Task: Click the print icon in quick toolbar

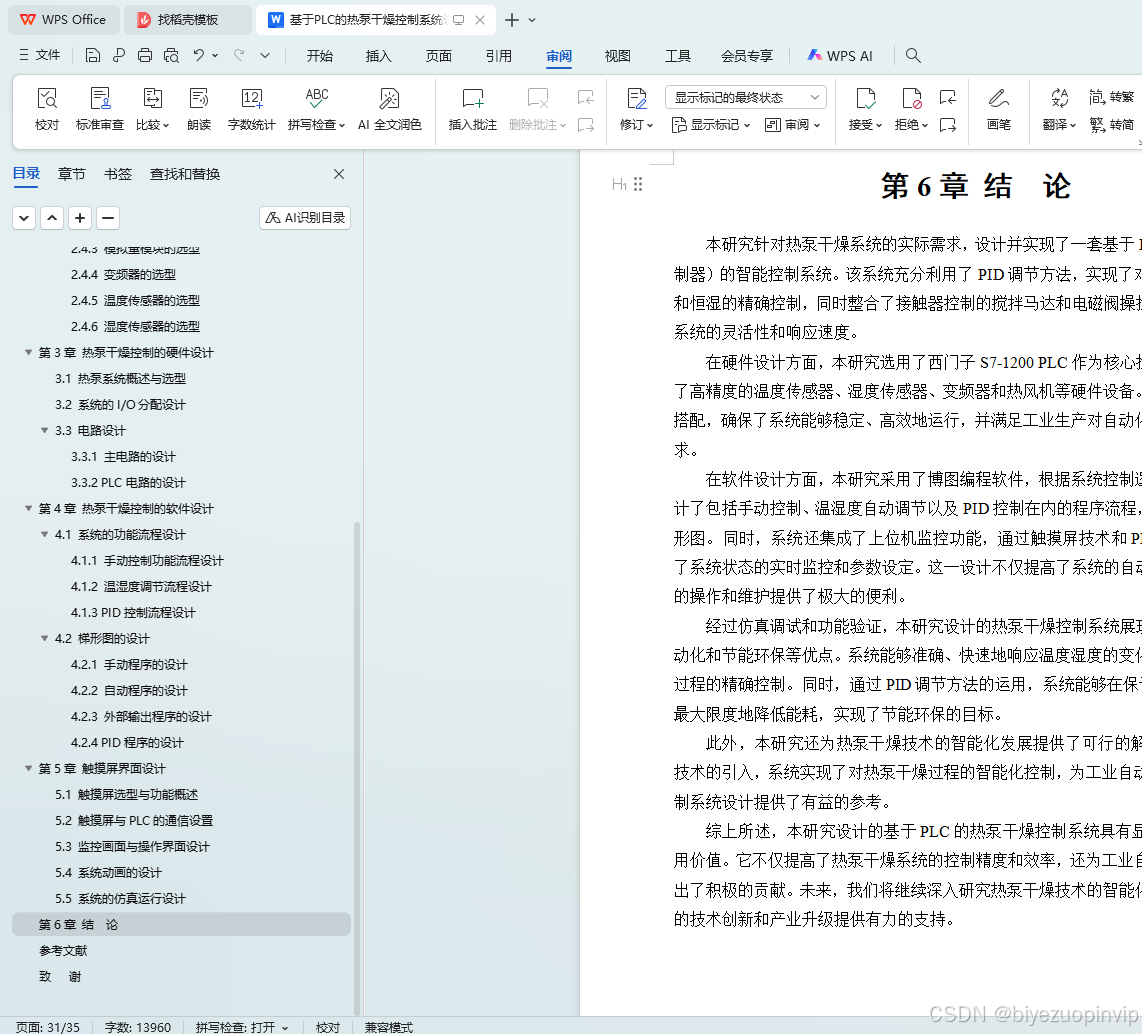Action: pos(145,55)
